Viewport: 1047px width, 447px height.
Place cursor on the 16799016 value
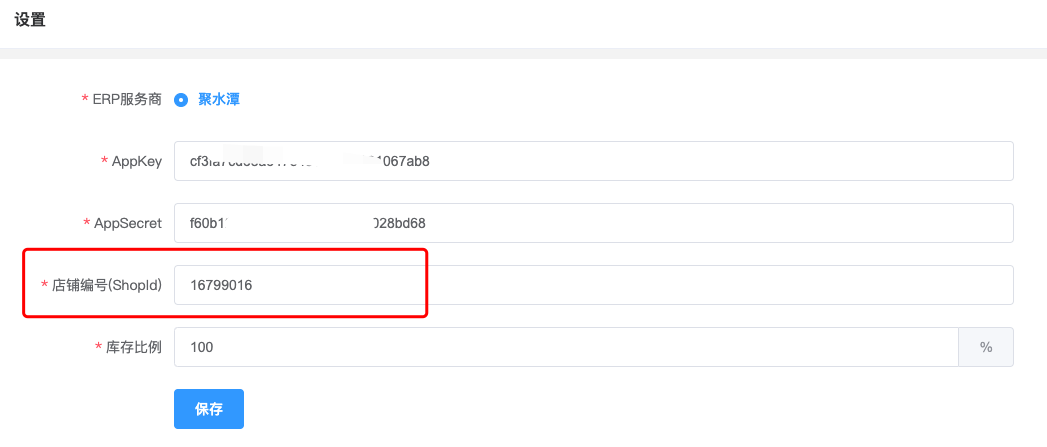(221, 285)
